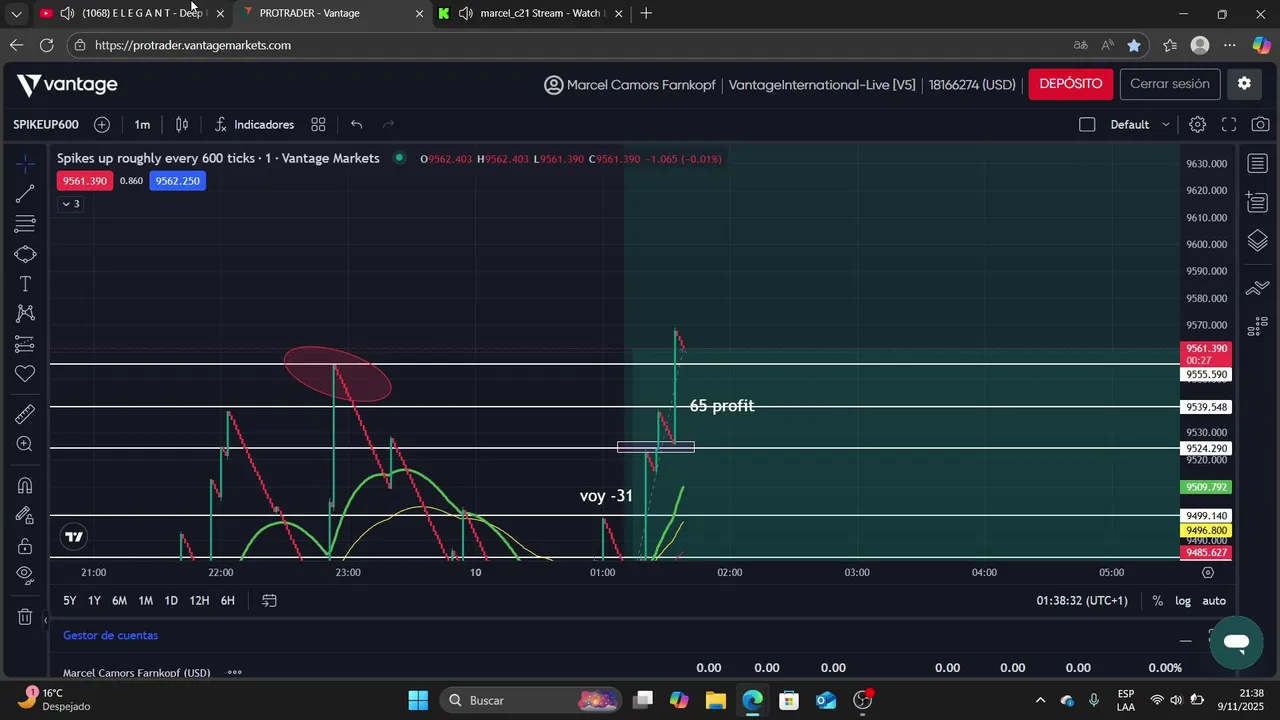Set the chart range to 5Y
Screen dimensions: 1280x720
click(70, 601)
